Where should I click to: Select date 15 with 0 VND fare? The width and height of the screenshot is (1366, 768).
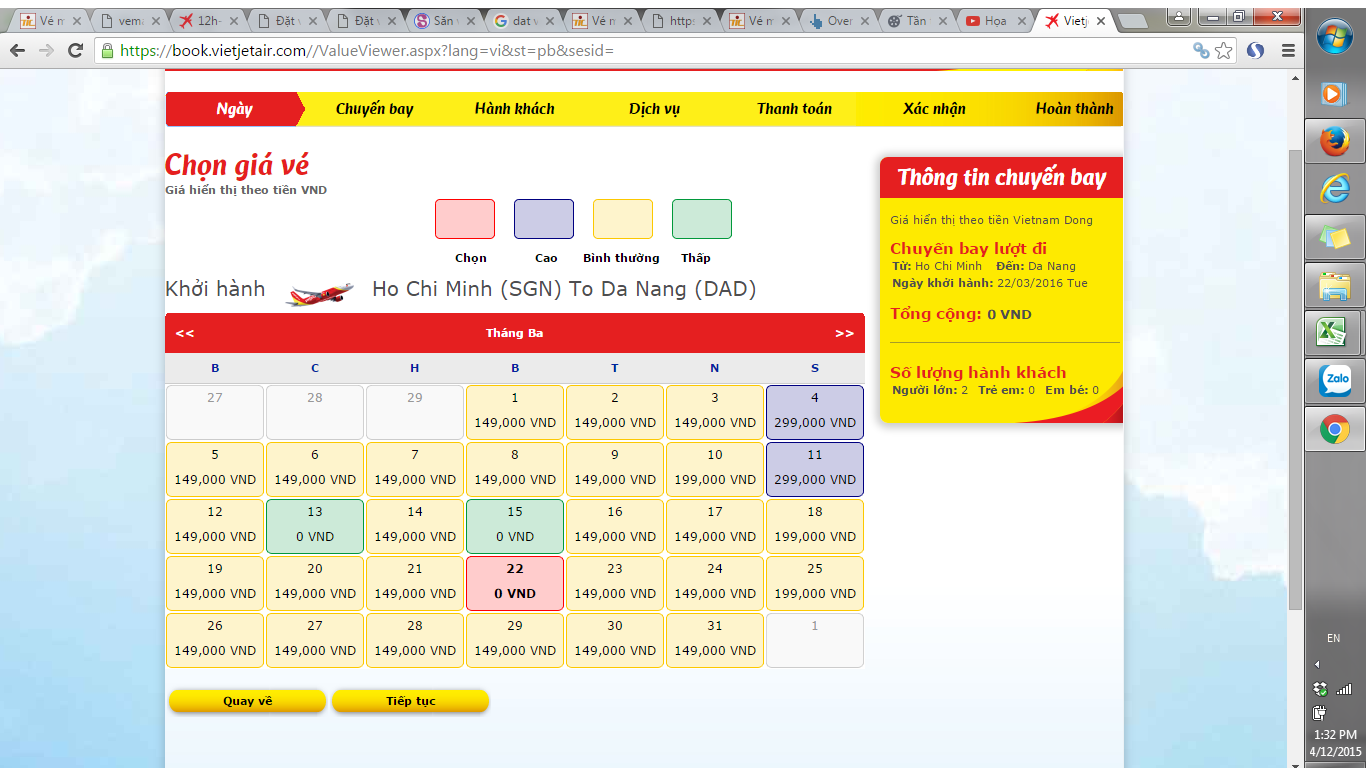pyautogui.click(x=515, y=526)
